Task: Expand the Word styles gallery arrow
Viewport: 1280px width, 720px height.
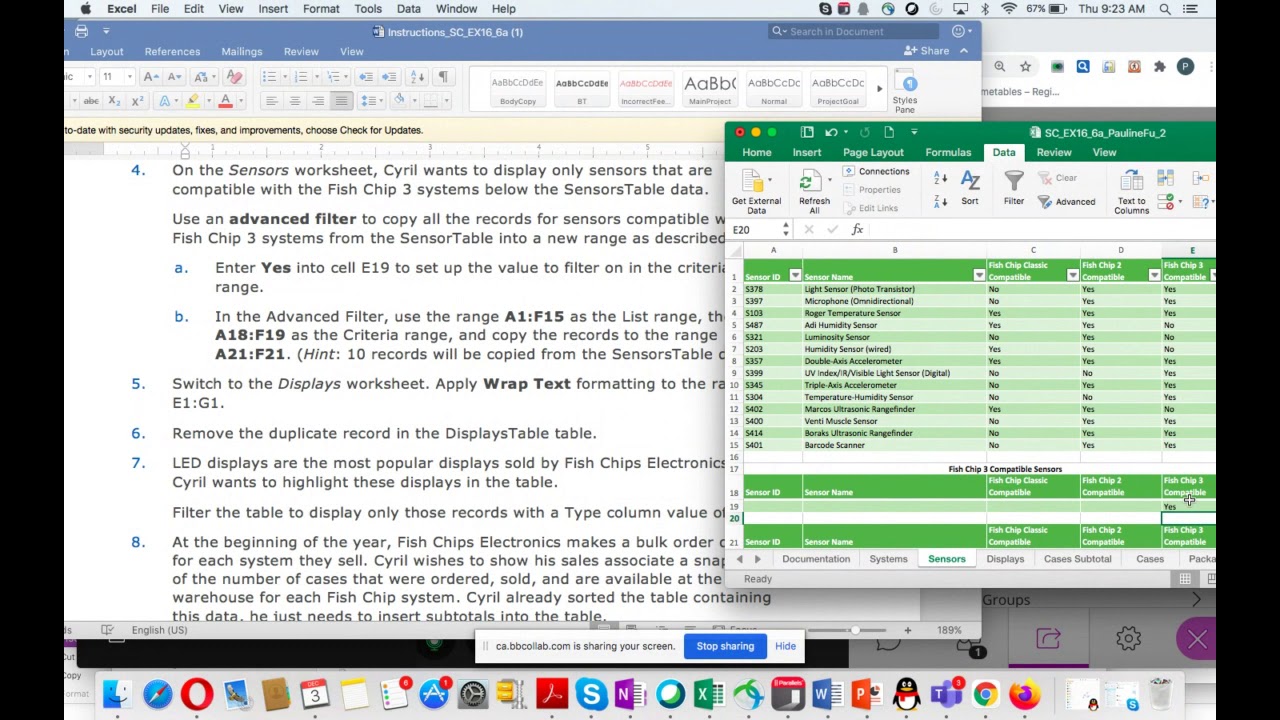Action: point(879,89)
